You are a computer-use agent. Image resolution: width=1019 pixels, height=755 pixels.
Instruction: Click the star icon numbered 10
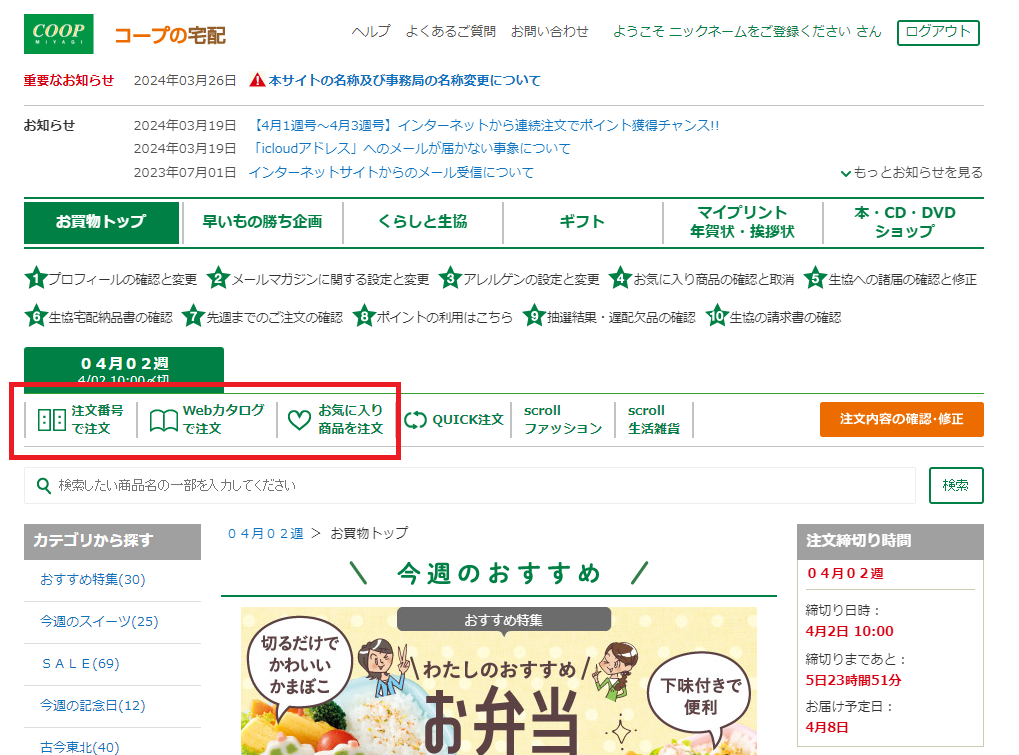[x=716, y=316]
